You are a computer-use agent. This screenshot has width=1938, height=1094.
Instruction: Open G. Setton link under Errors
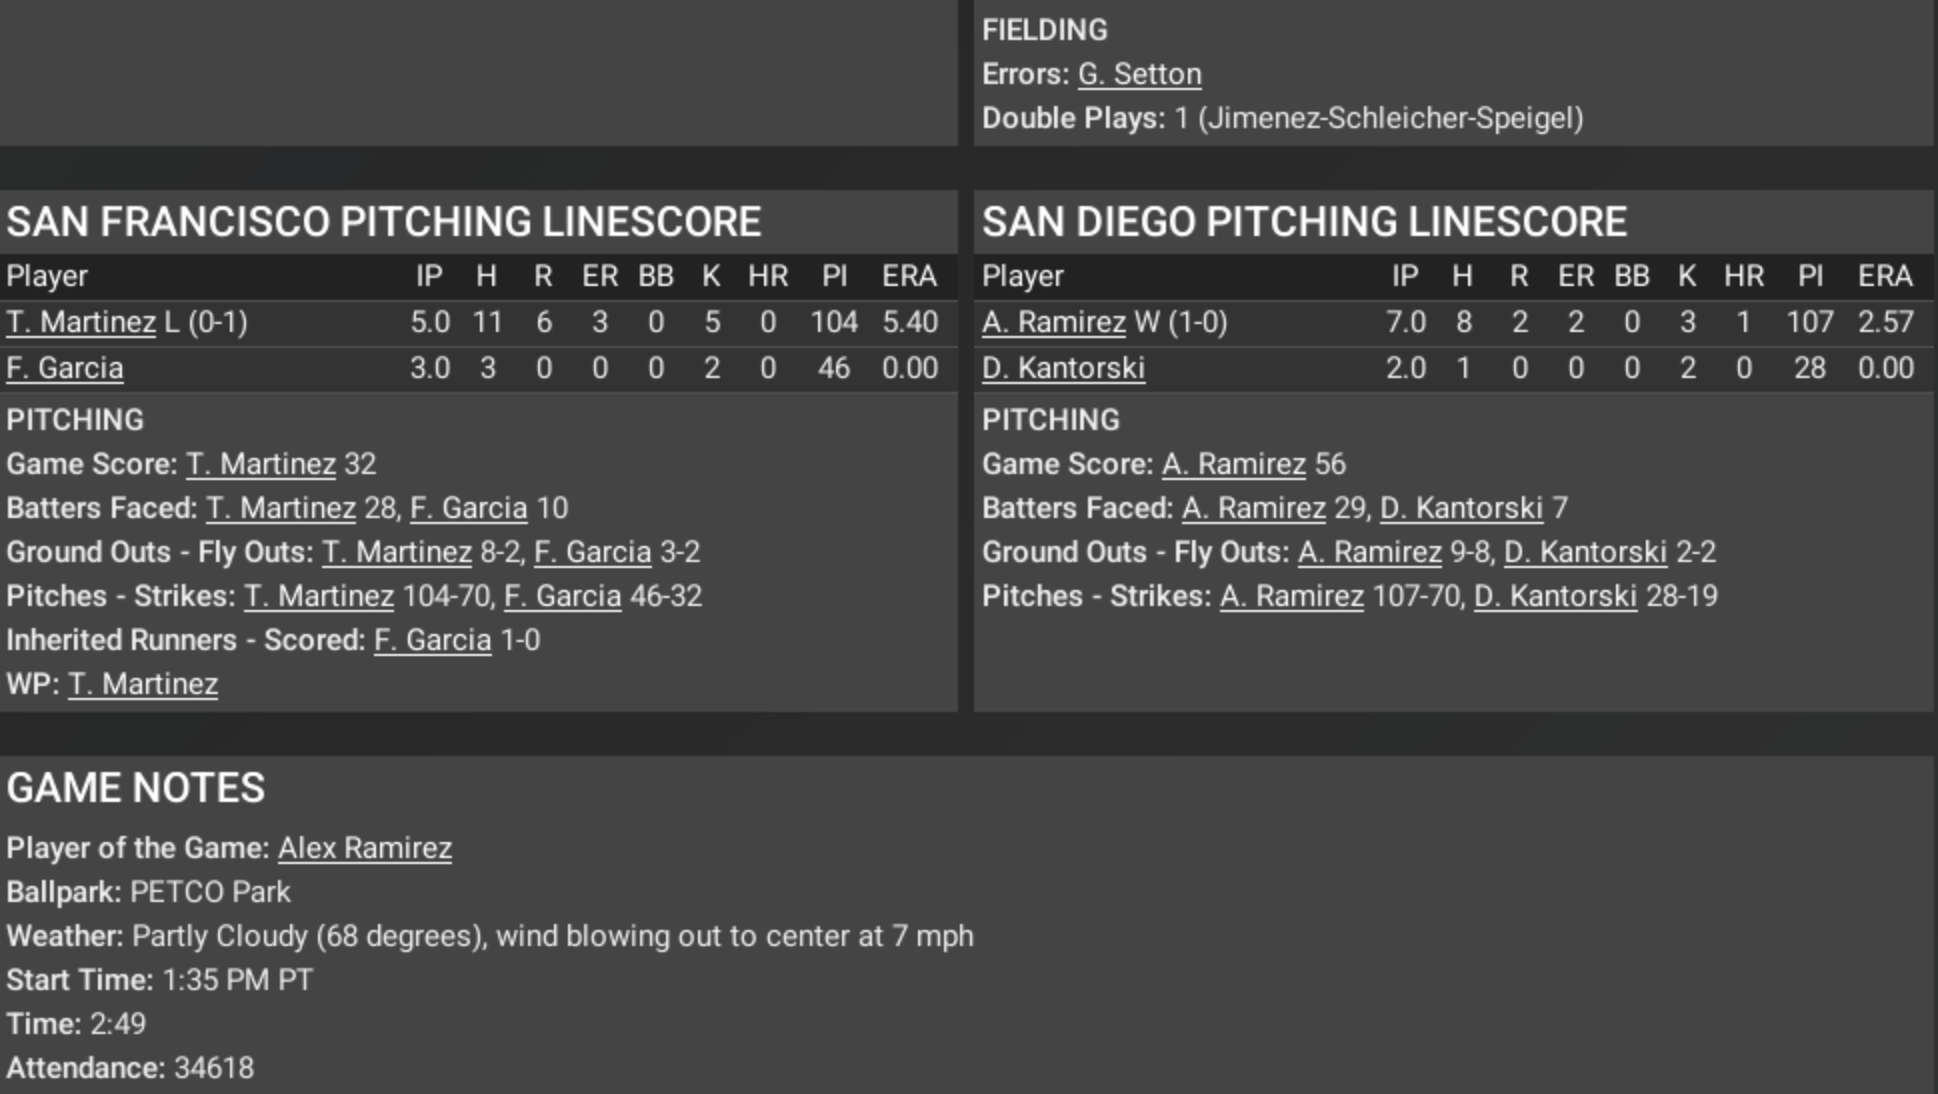point(1139,74)
